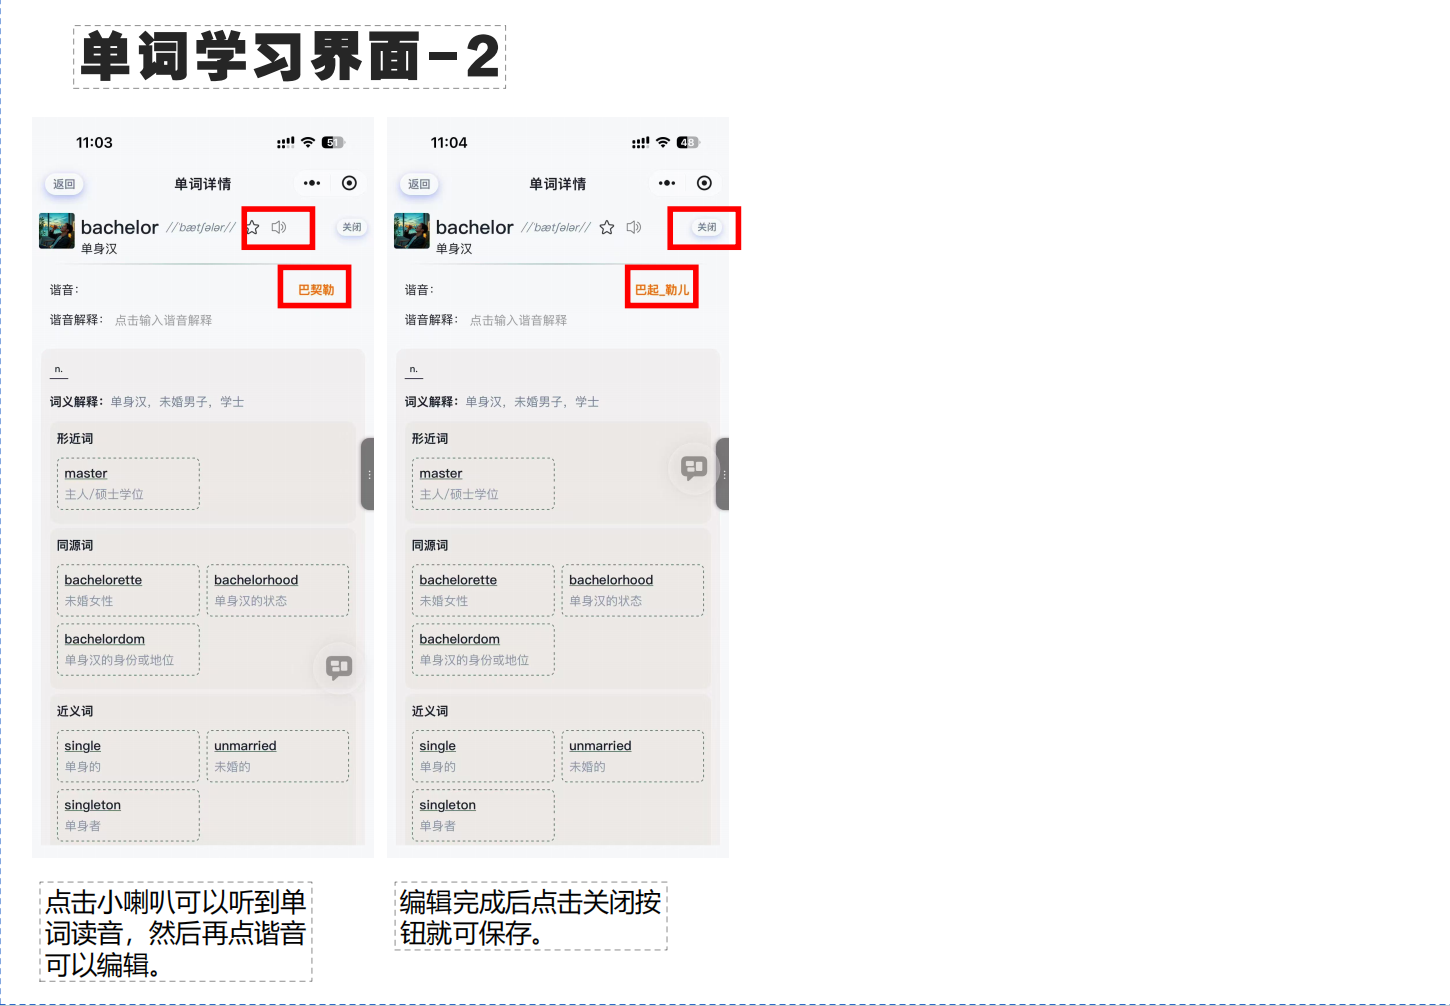This screenshot has width=1450, height=1006.
Task: Open the unmarried synonym card in right screen
Action: pyautogui.click(x=632, y=756)
